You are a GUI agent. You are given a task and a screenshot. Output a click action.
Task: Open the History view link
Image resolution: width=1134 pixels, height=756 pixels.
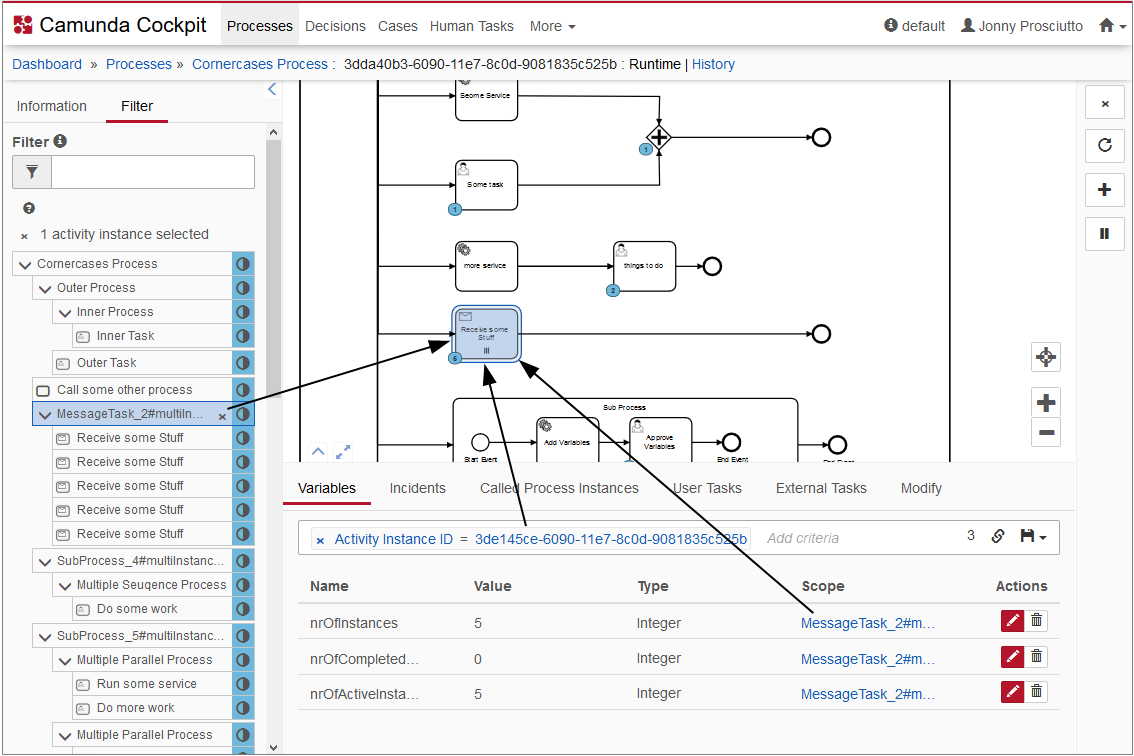pos(713,64)
